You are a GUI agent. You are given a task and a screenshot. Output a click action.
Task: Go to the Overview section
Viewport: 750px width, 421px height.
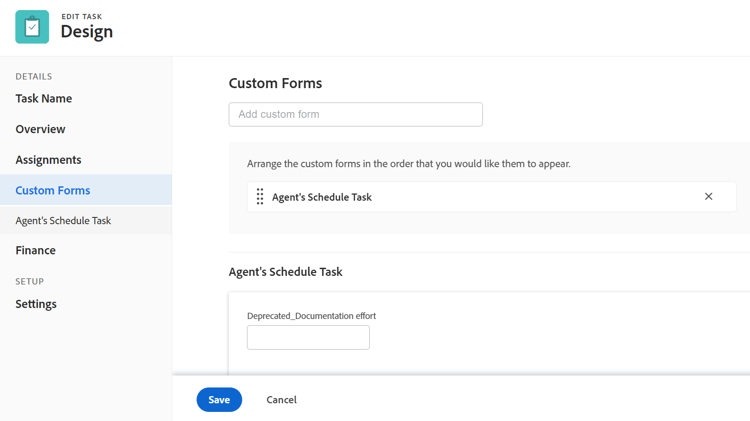pos(40,129)
